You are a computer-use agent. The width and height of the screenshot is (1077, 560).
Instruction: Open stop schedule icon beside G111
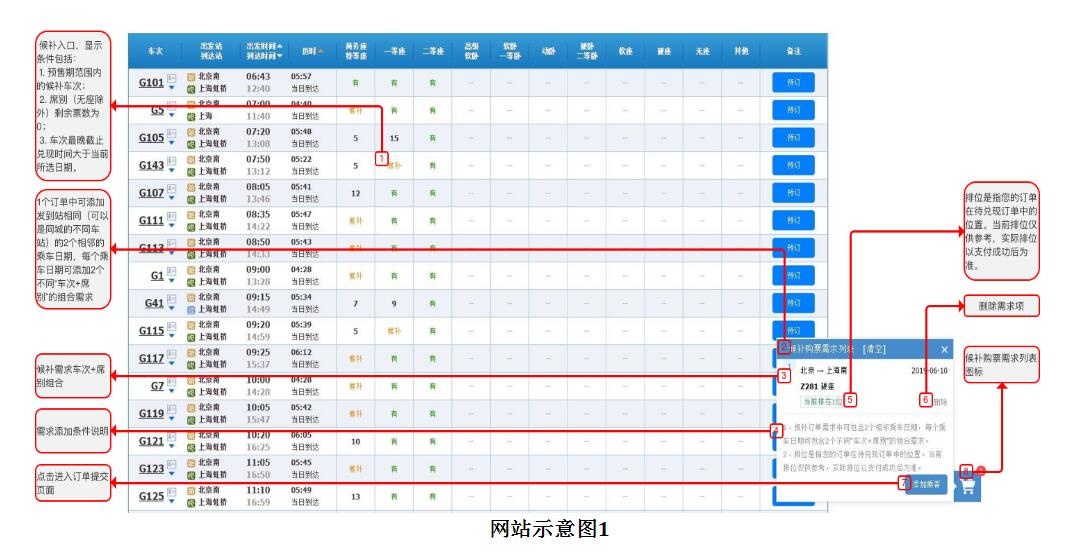(172, 216)
